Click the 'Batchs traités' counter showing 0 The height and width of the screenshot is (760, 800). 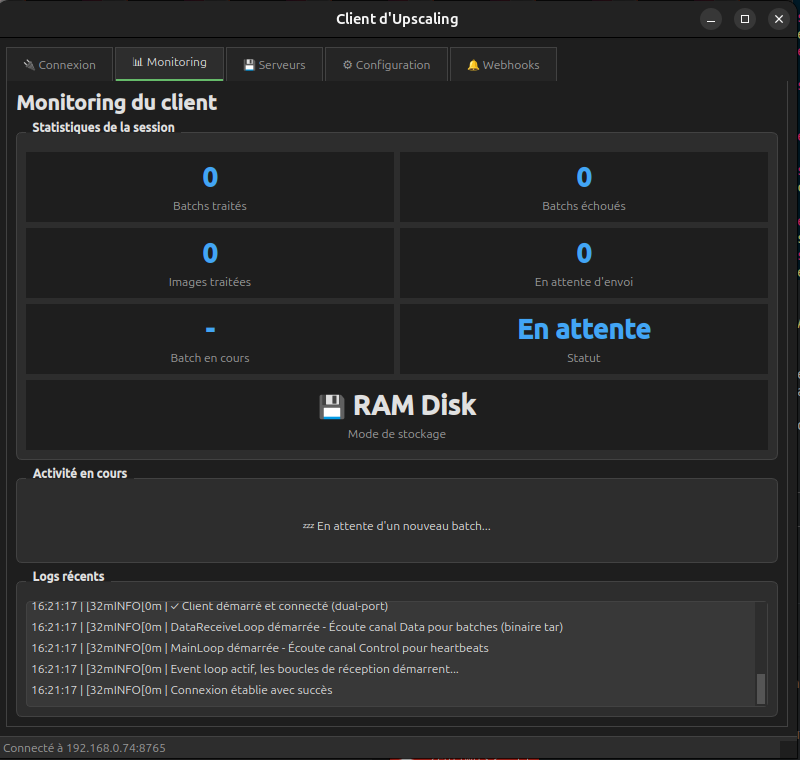[209, 187]
